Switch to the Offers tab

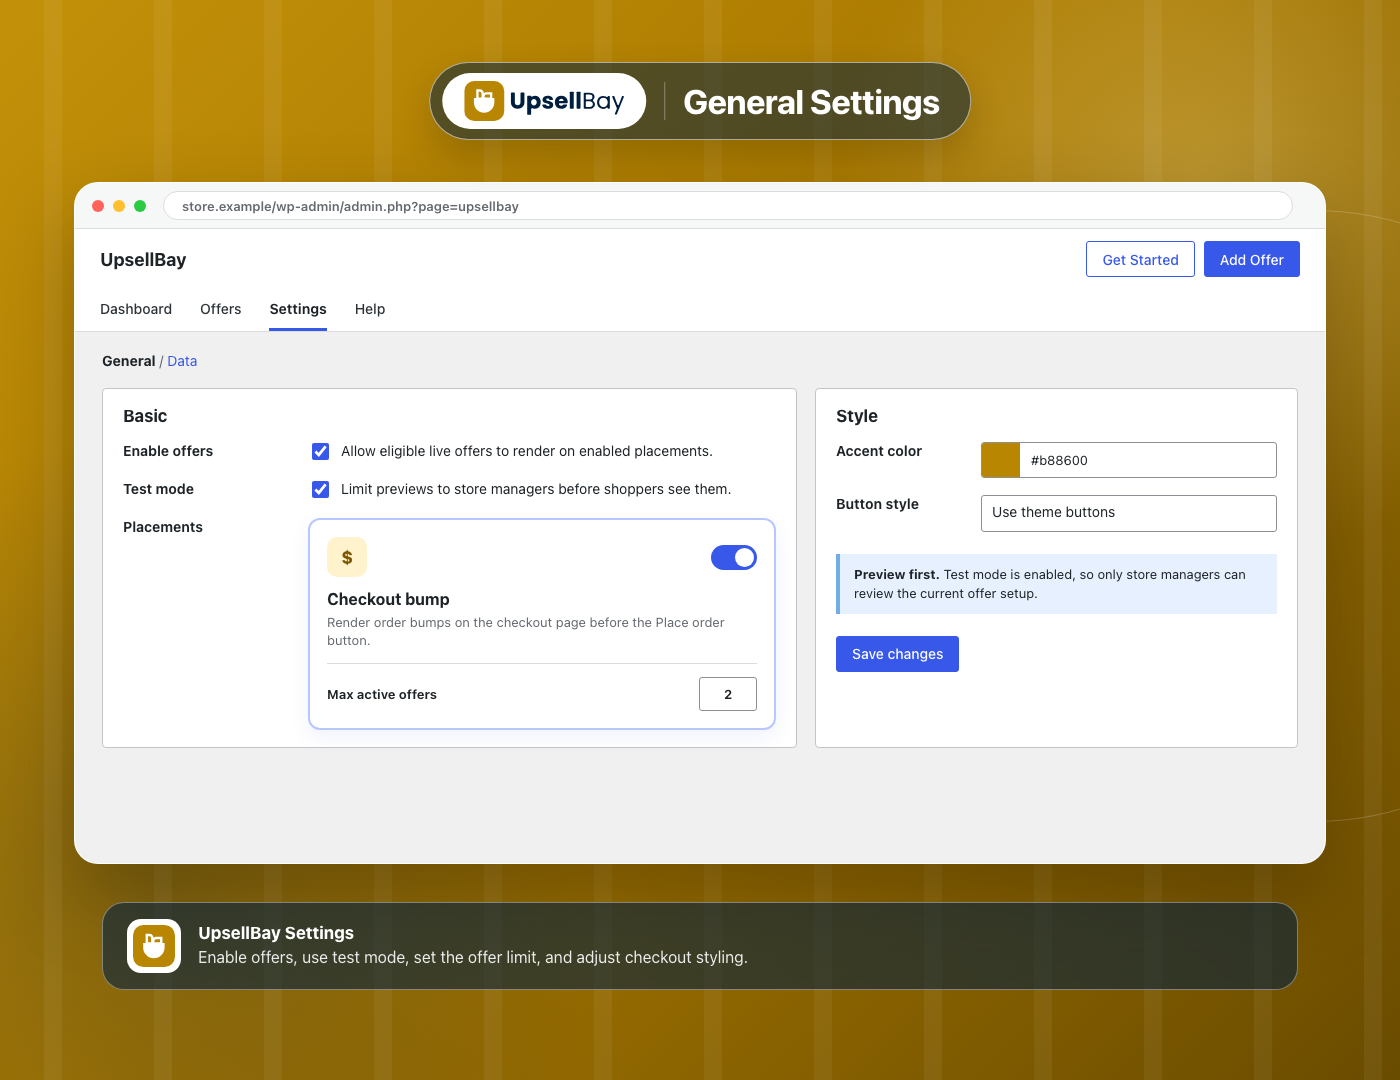(221, 309)
